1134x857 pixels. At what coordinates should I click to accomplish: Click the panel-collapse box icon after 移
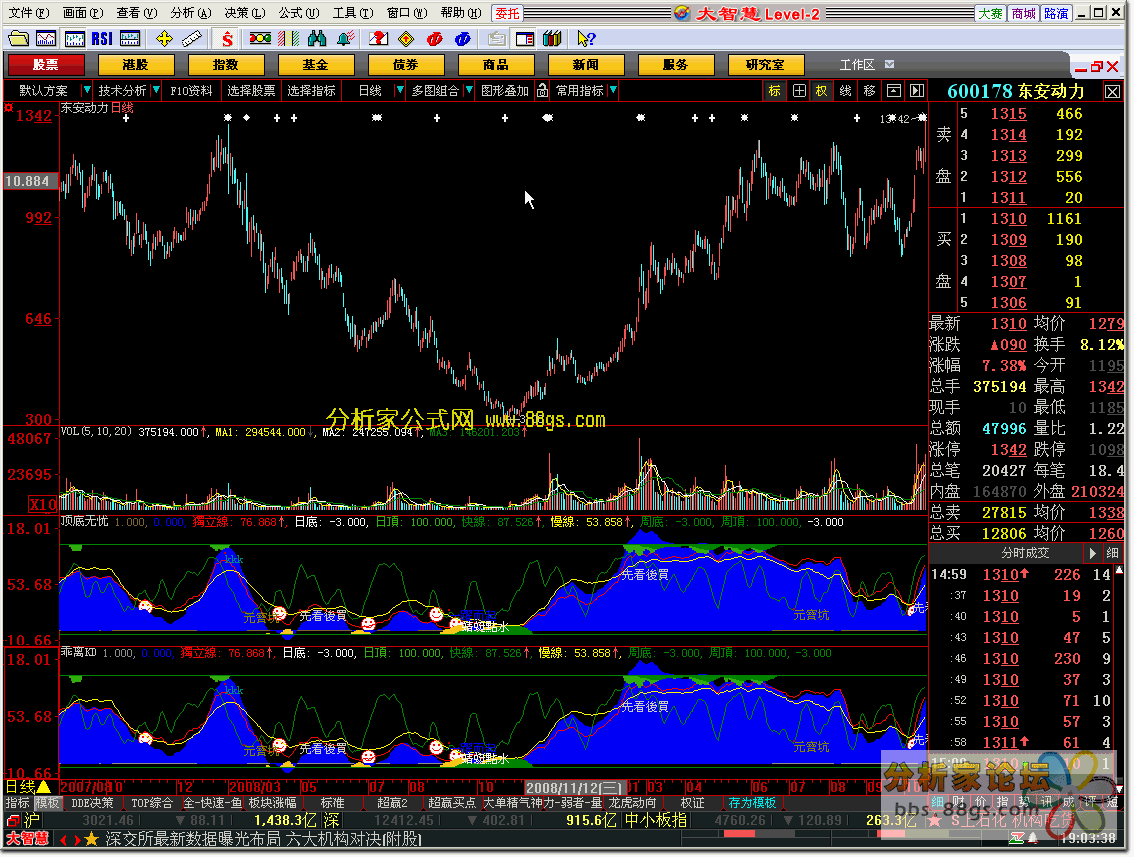894,90
